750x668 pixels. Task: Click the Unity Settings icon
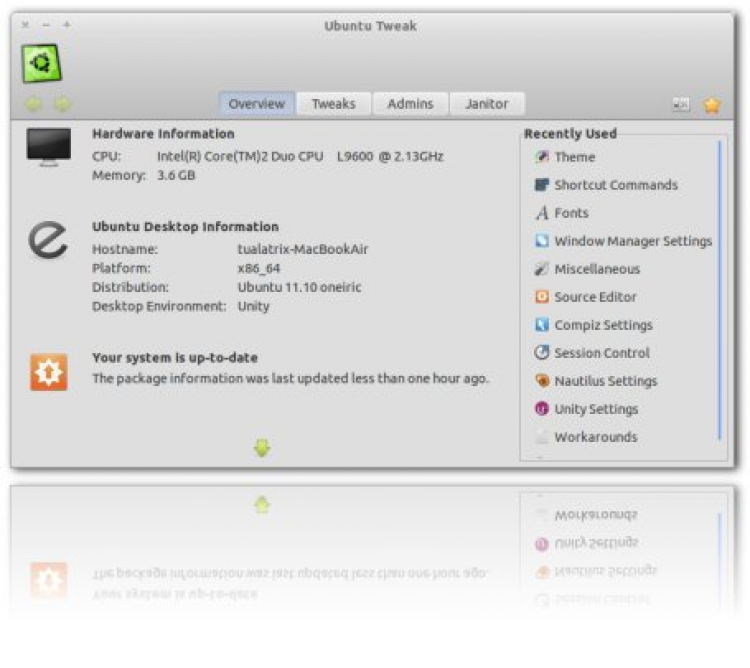541,409
